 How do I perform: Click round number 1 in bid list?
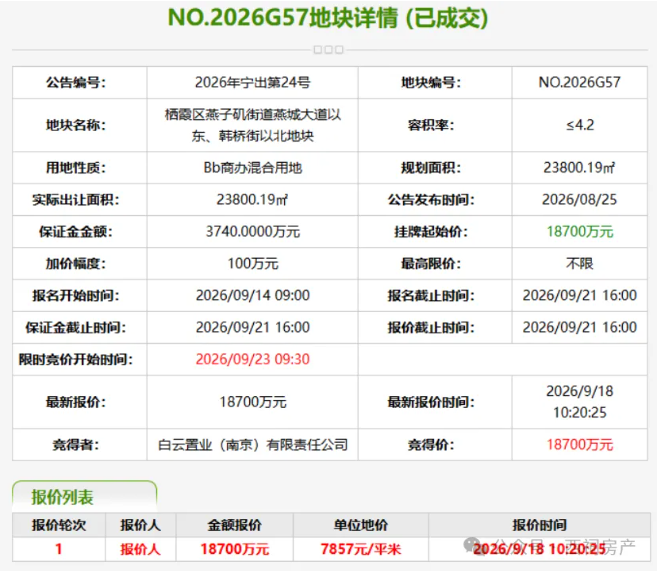click(x=59, y=549)
